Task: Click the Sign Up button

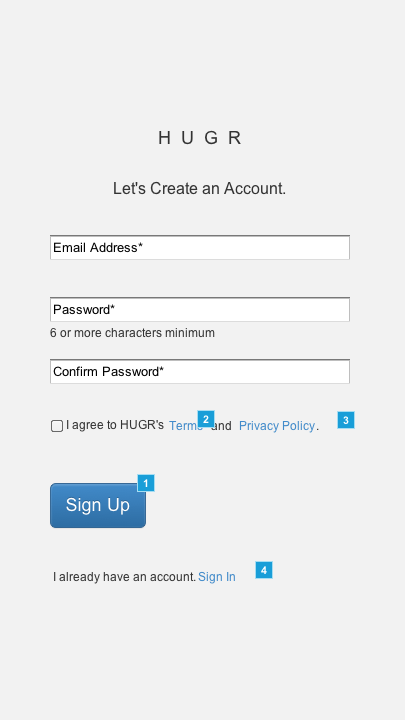Action: pyautogui.click(x=98, y=506)
